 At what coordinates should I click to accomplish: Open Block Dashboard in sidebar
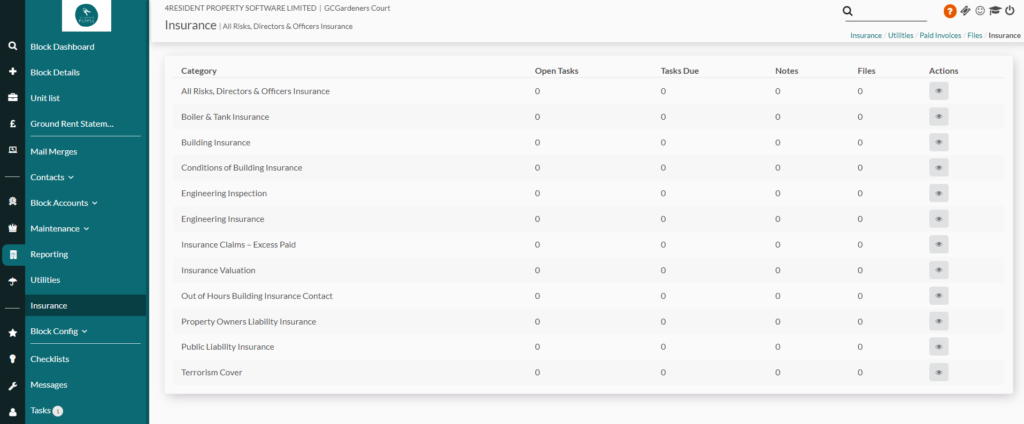pos(62,47)
